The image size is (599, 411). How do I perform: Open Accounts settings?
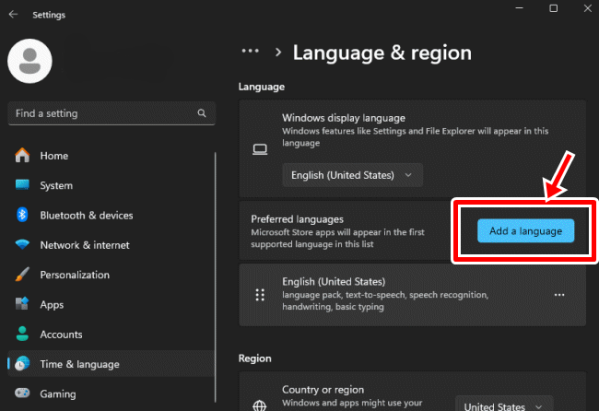click(111, 334)
